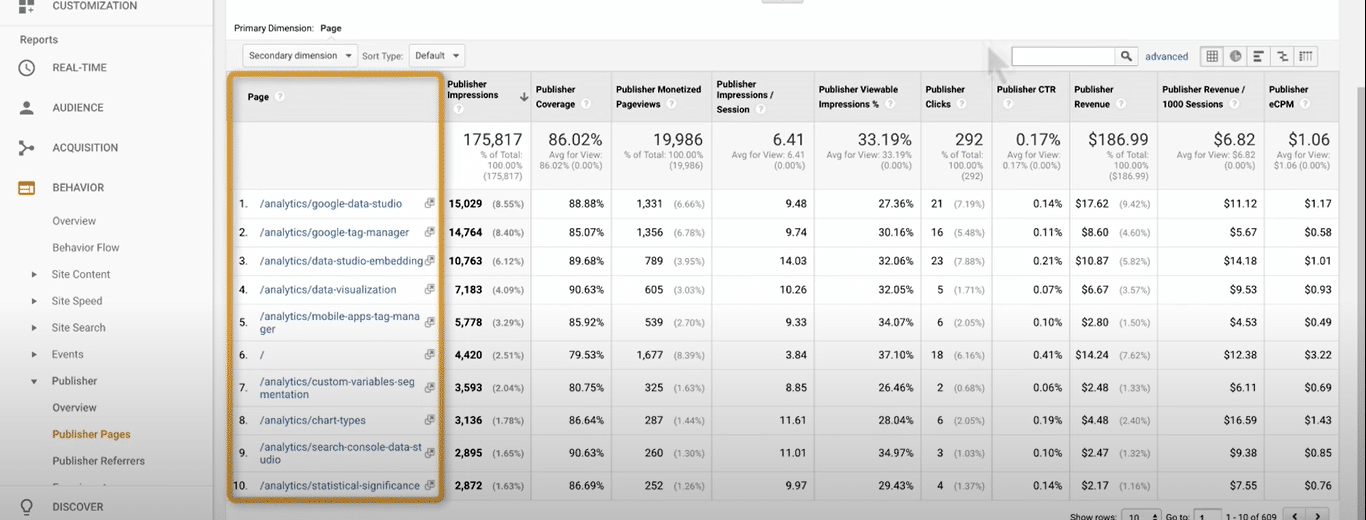Switch to Performance bar view
The width and height of the screenshot is (1366, 520).
[1258, 56]
